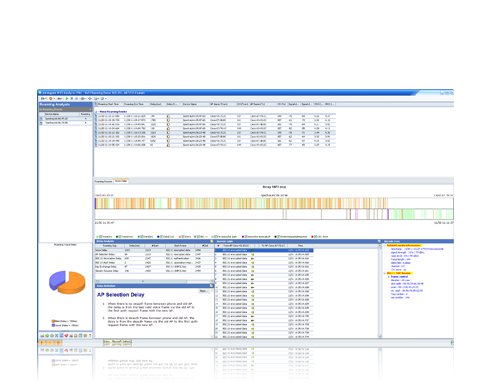The image size is (488, 385).
Task: Click the orange slice of the pie chart
Action: point(73,283)
